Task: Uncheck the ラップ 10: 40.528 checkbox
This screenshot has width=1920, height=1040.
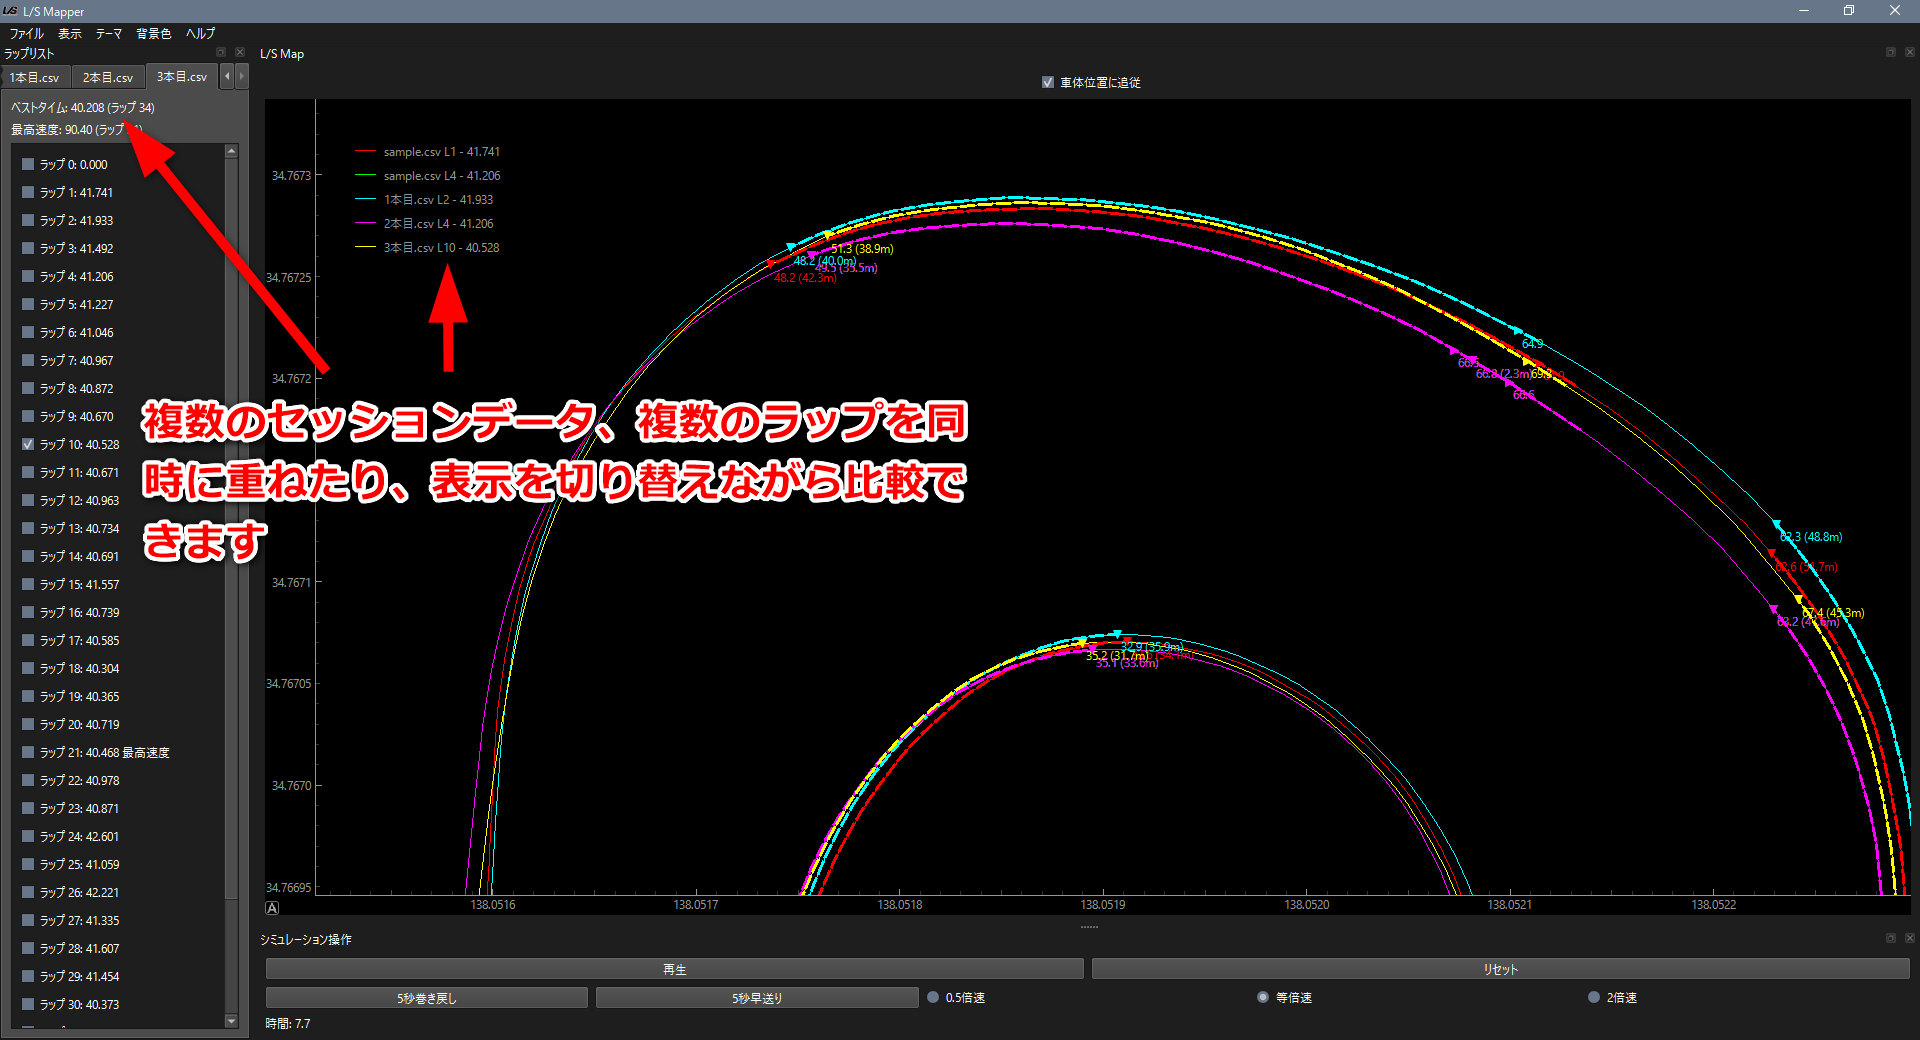Action: (28, 444)
